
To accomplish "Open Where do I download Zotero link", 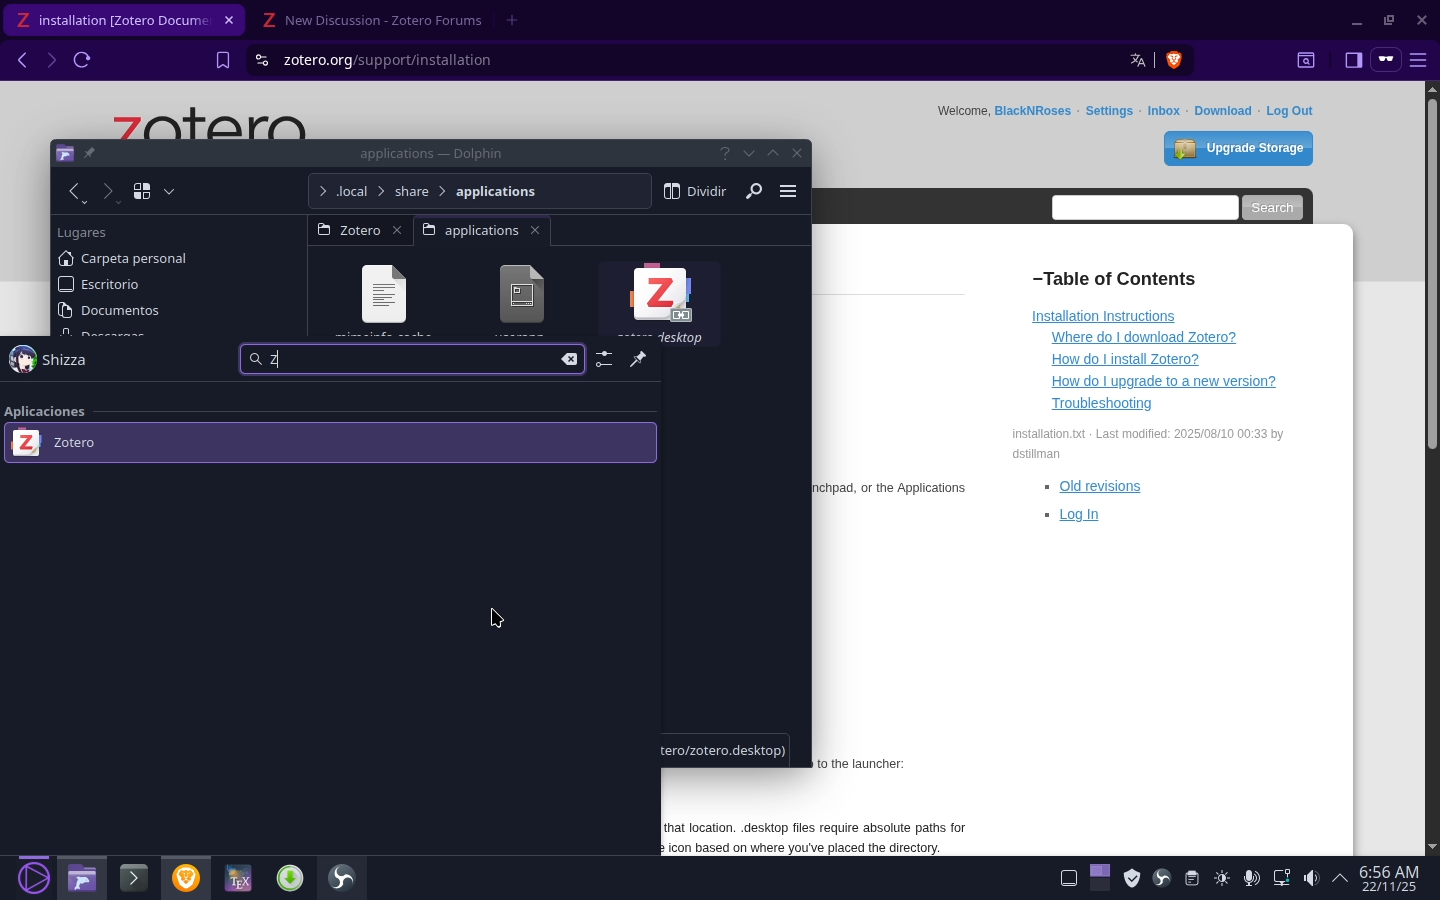I will 1144,338.
